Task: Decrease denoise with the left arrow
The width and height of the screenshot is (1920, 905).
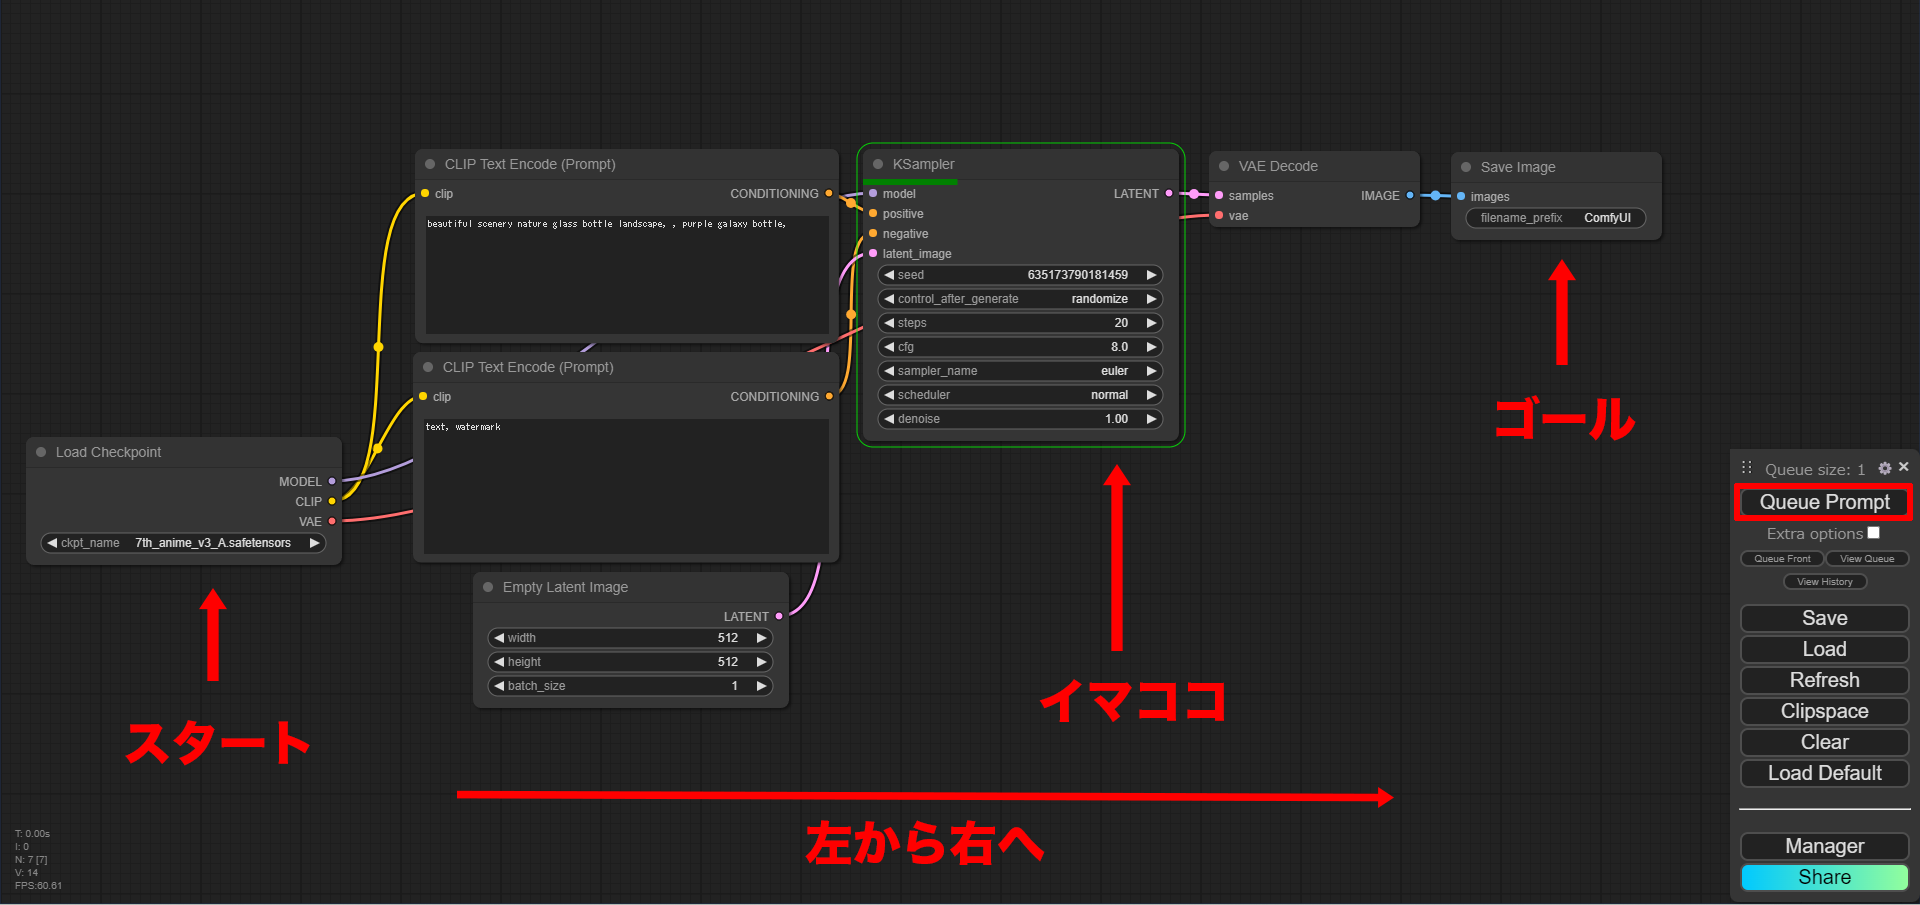Action: pos(889,419)
